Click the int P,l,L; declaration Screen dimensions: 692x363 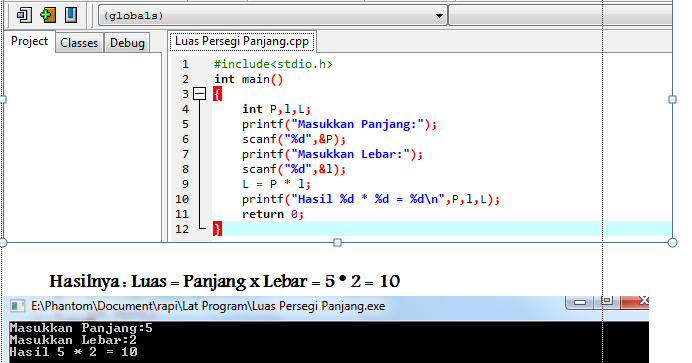277,109
